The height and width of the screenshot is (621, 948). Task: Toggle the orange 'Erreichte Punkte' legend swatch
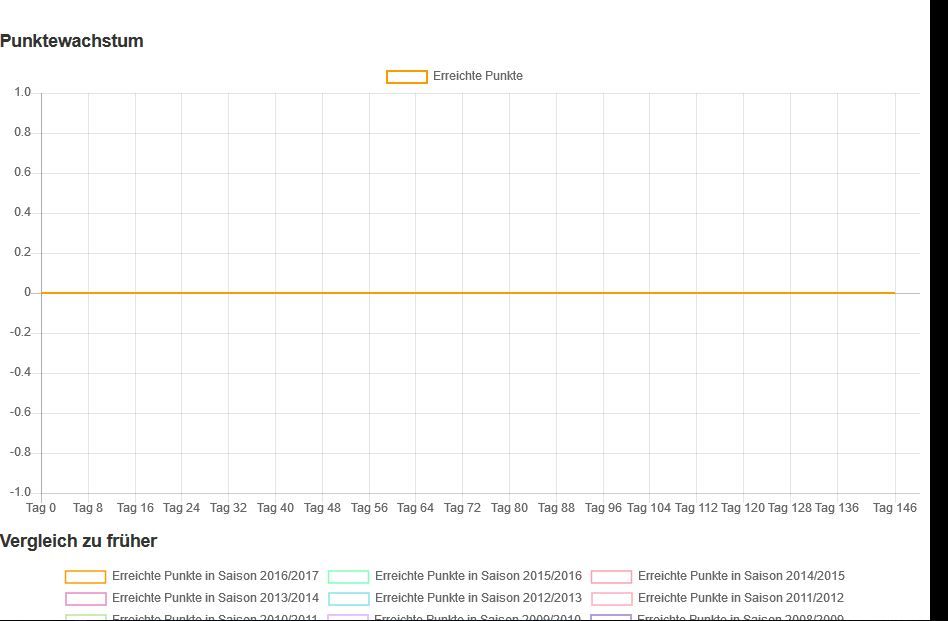(x=406, y=77)
